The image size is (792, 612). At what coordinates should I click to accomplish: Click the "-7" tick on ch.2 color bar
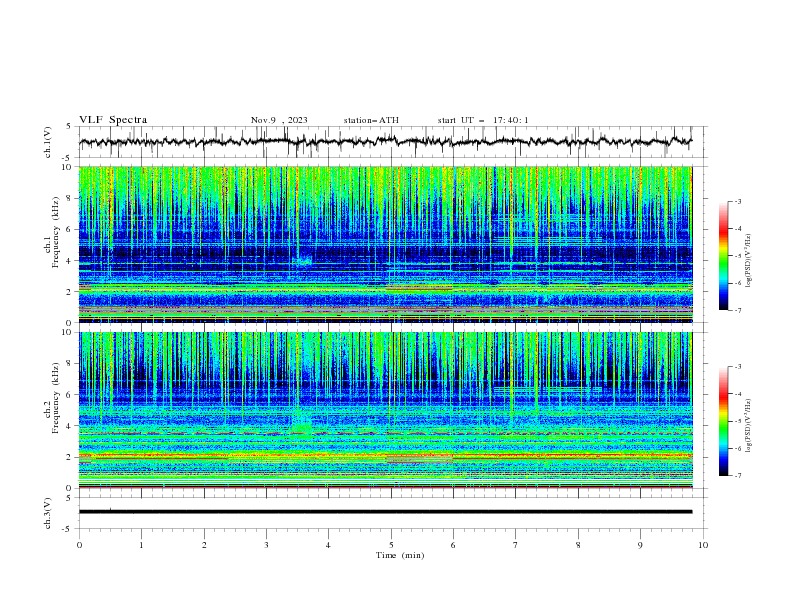[x=737, y=475]
